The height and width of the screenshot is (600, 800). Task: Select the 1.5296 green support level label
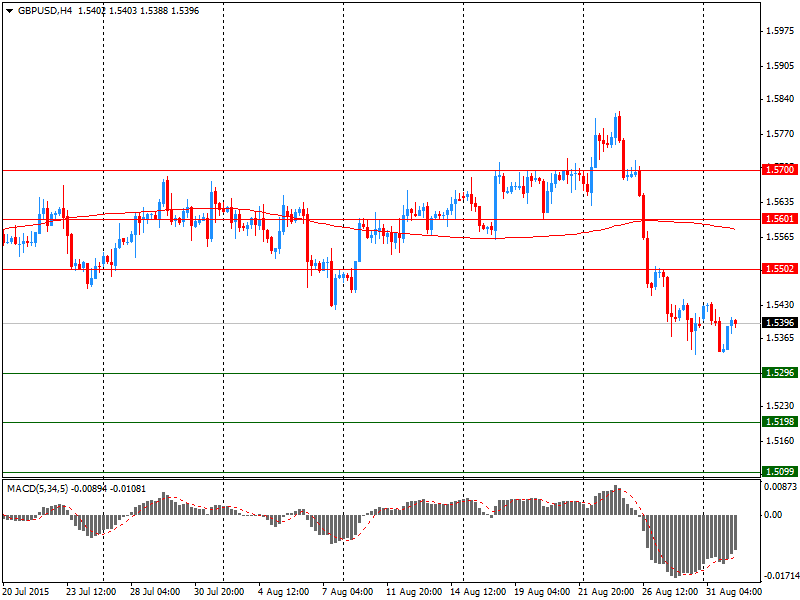(780, 372)
